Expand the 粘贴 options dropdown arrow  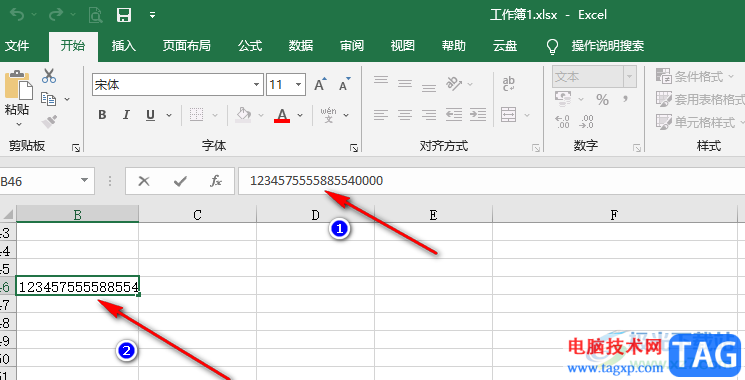19,124
